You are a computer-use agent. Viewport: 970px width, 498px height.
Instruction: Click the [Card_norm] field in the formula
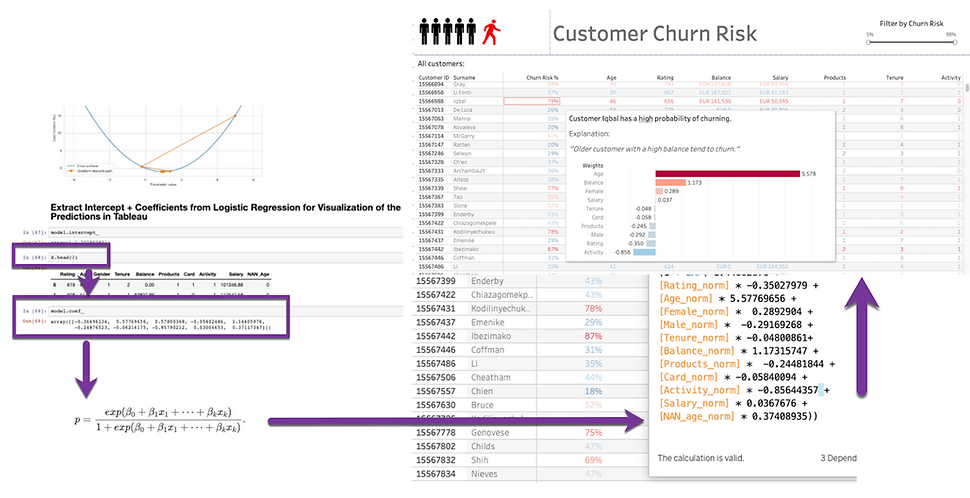pyautogui.click(x=689, y=377)
